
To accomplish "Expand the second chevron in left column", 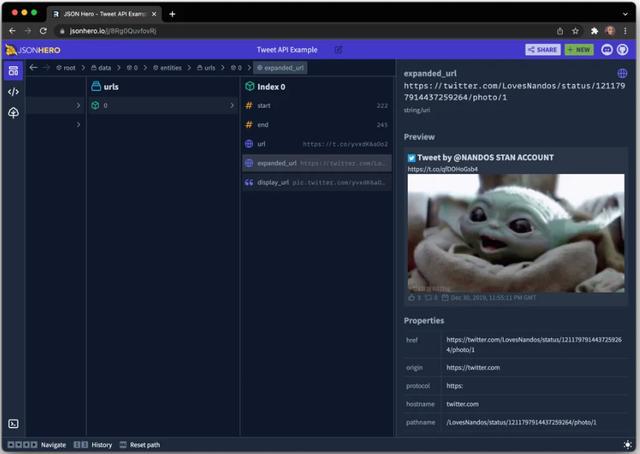I will (78, 124).
